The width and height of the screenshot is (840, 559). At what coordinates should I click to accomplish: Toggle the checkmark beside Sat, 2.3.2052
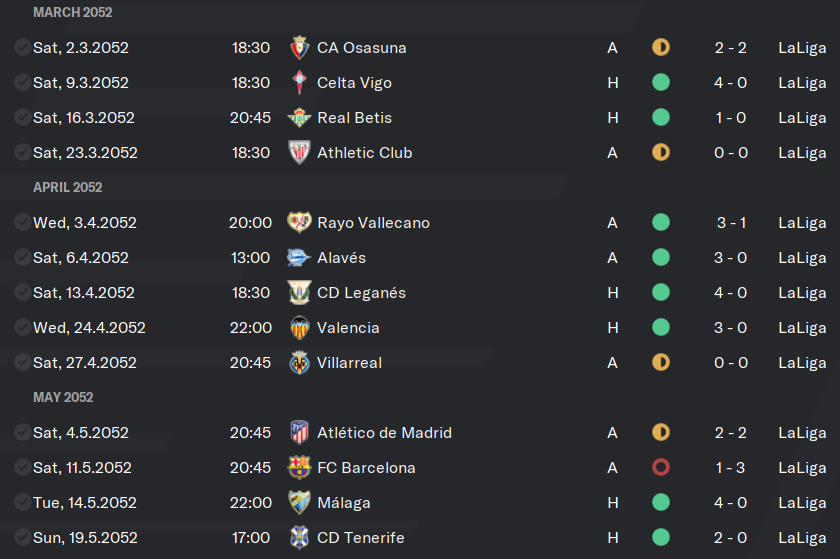point(22,48)
